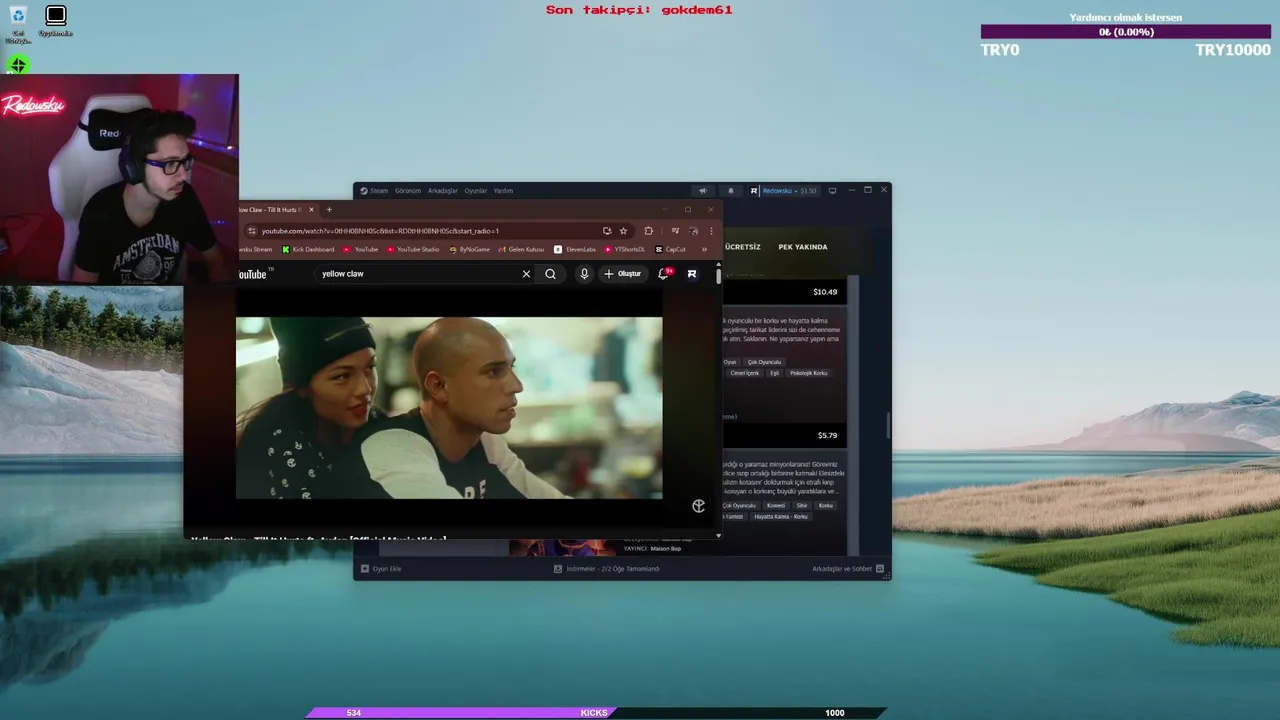Image resolution: width=1280 pixels, height=720 pixels.
Task: Select ÜCRETSİZ tab in Steam store
Action: tap(743, 247)
